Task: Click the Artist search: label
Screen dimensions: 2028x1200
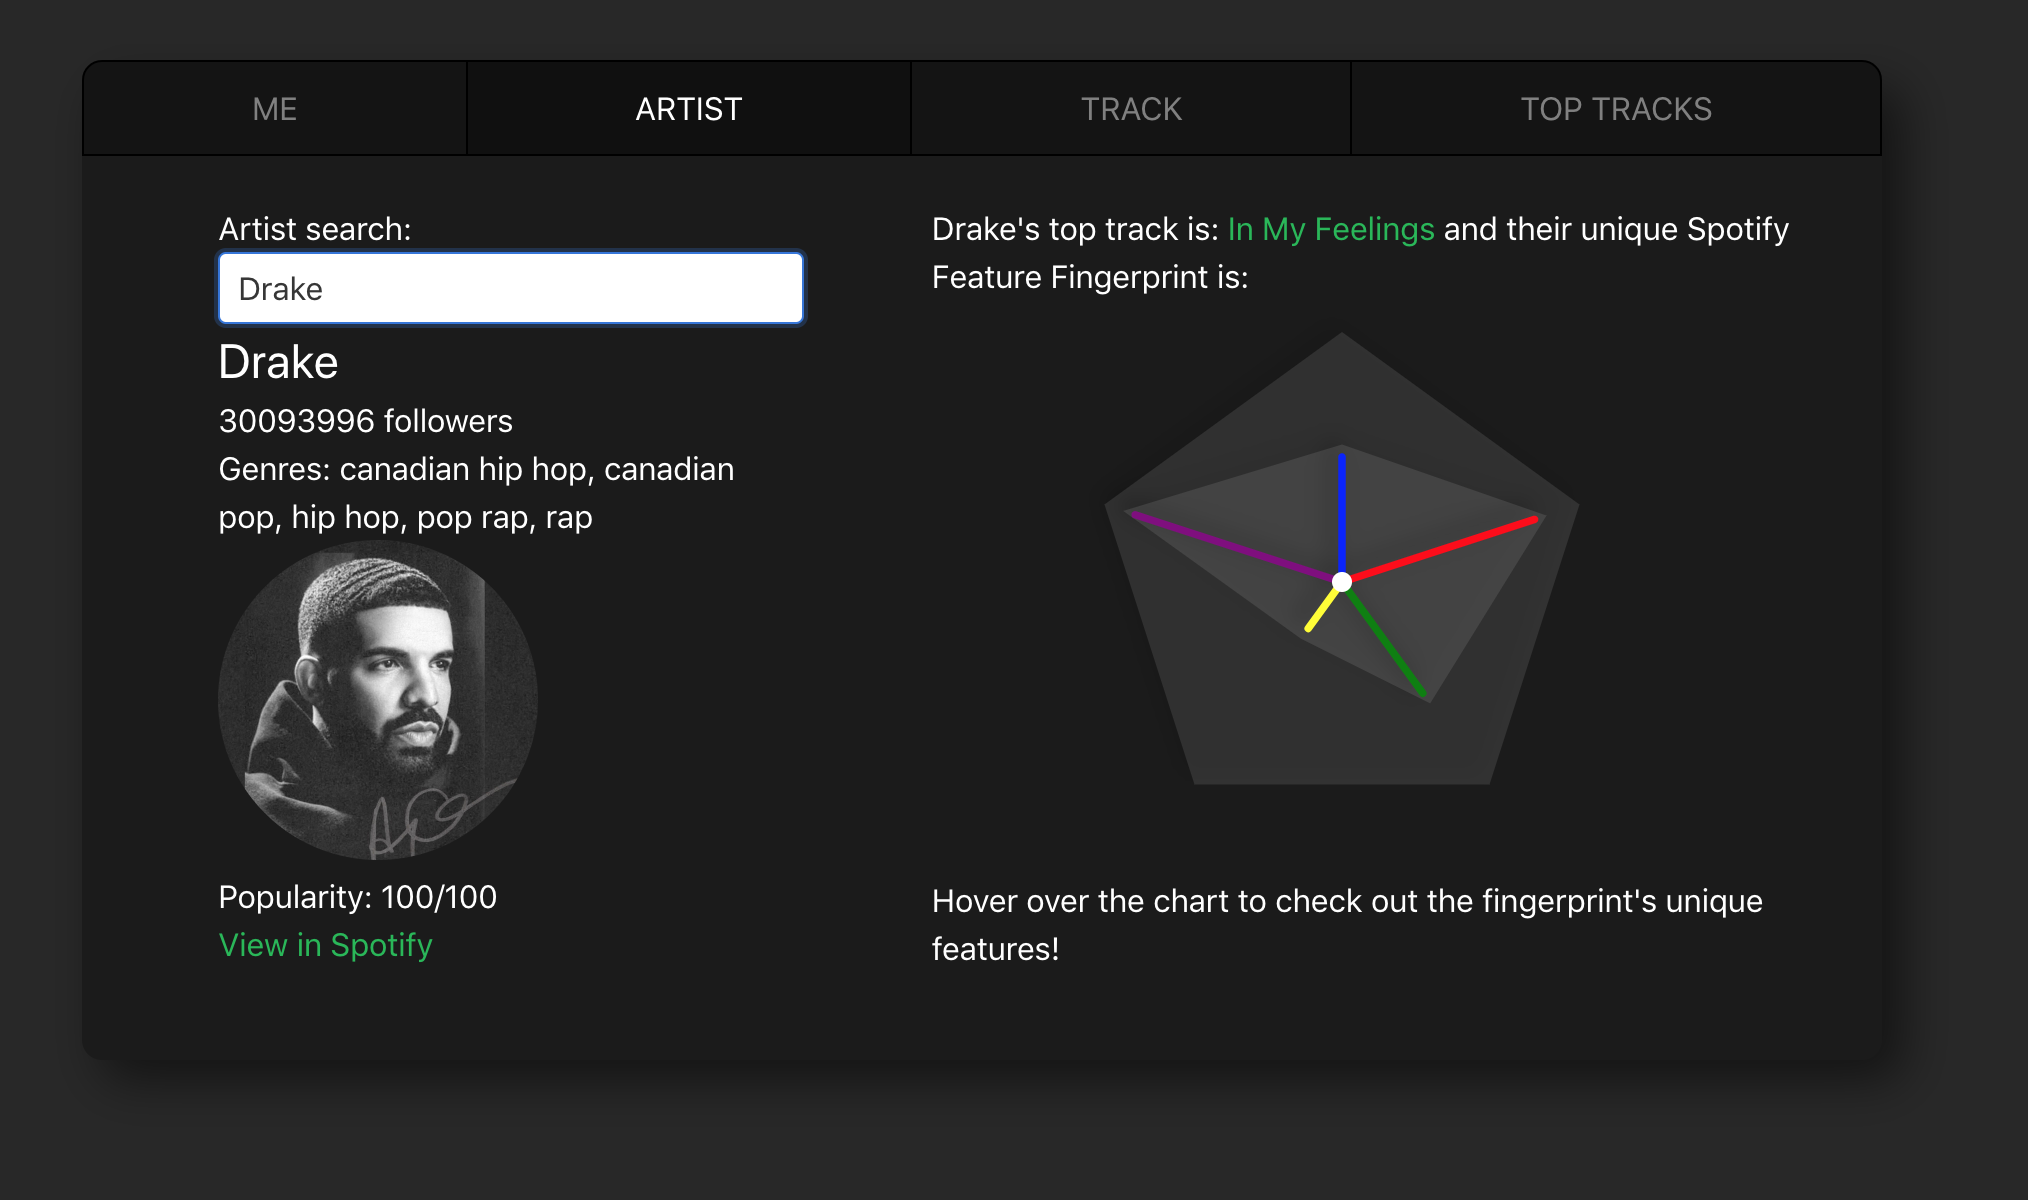Action: tap(315, 229)
